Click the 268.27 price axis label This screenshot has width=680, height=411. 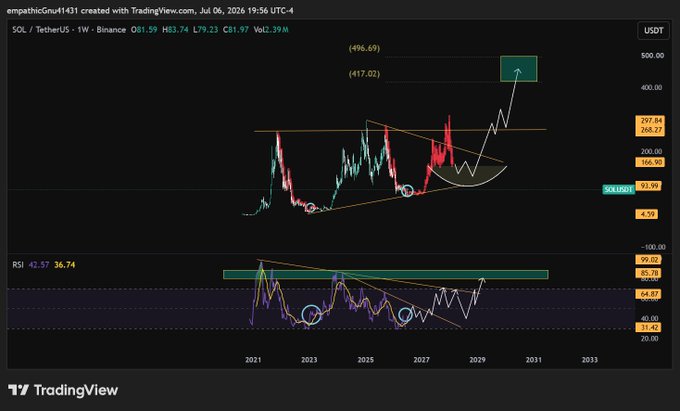(650, 130)
